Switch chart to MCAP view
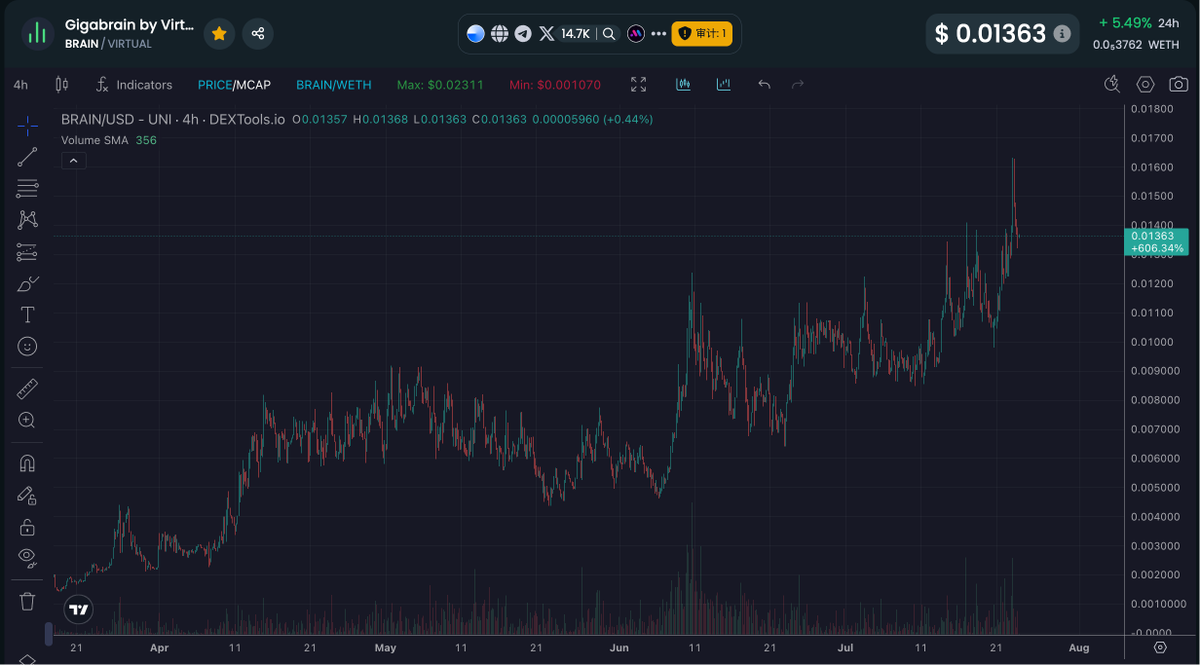1200x665 pixels. click(253, 85)
